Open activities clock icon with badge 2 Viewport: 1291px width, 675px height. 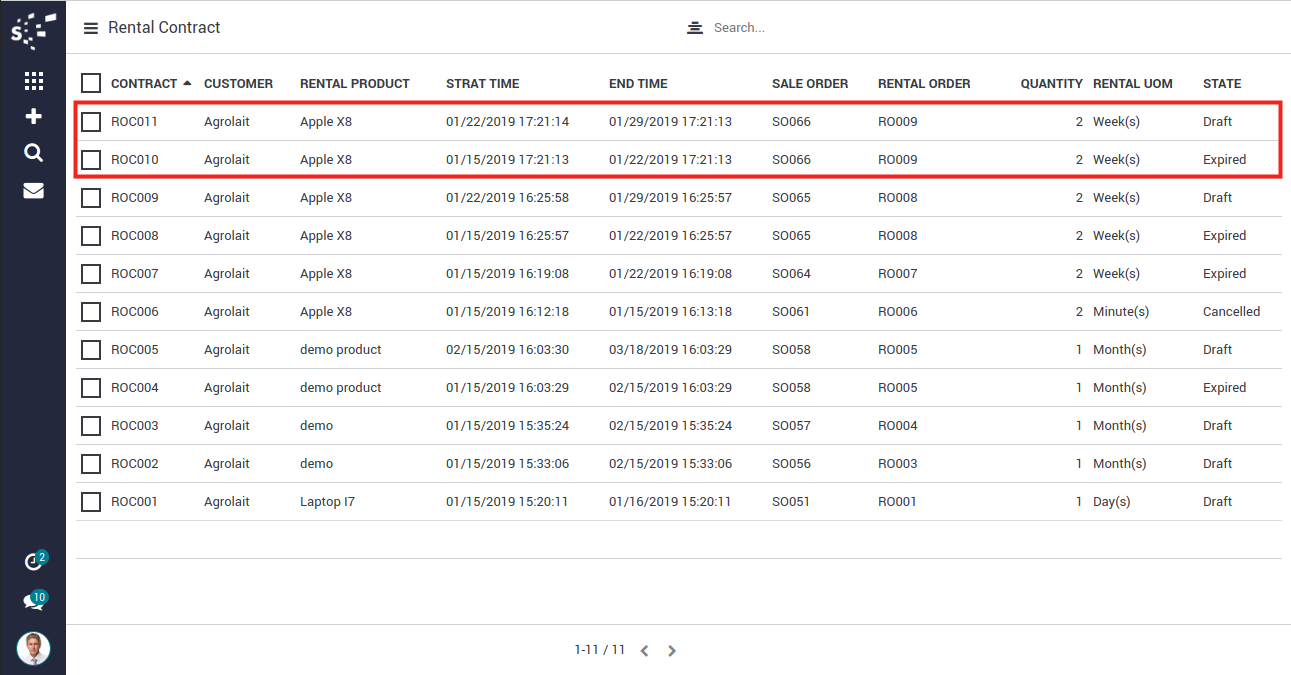[x=34, y=562]
